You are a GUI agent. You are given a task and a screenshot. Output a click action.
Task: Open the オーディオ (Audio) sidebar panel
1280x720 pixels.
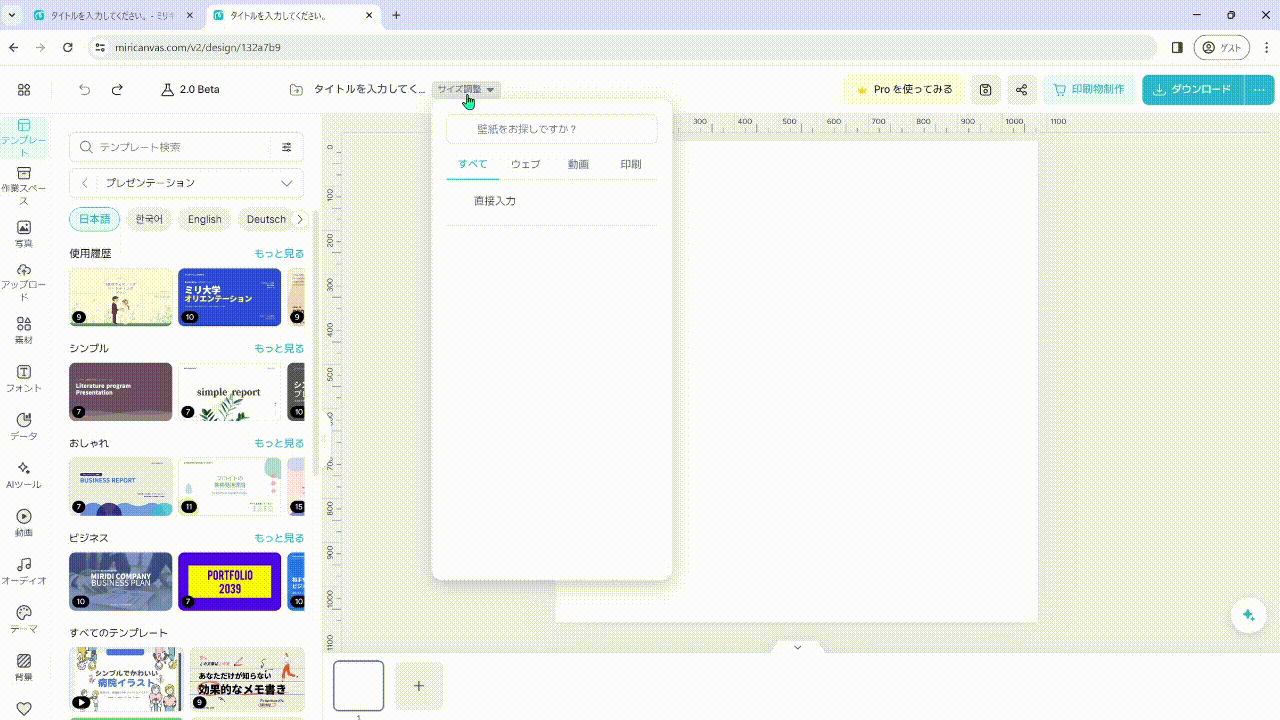(x=24, y=570)
